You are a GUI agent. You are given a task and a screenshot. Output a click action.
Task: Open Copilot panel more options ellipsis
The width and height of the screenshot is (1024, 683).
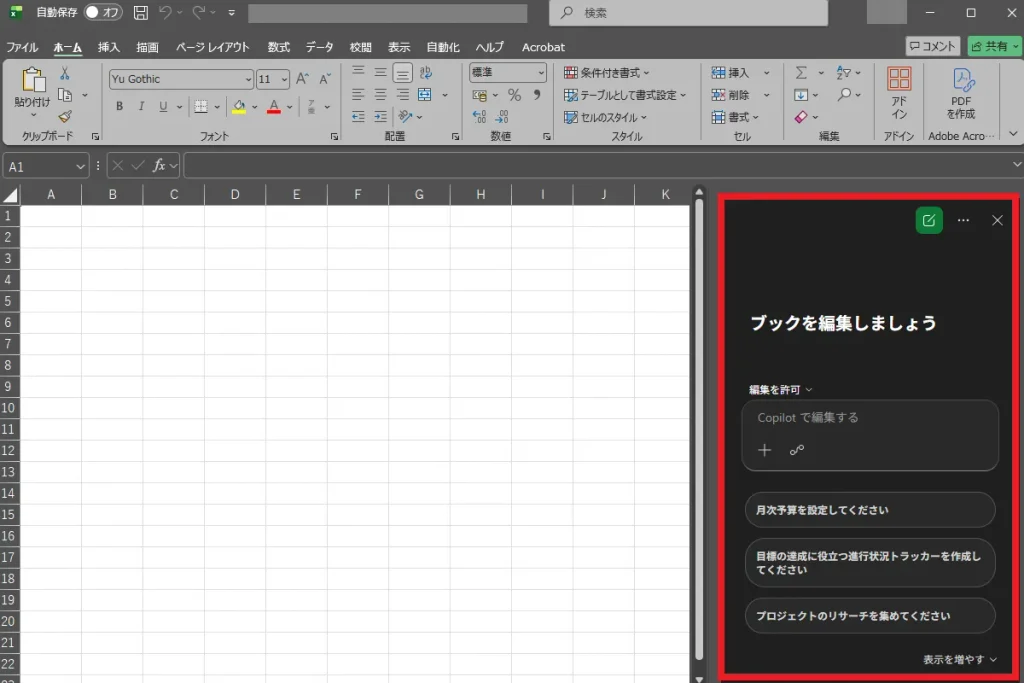coord(963,221)
